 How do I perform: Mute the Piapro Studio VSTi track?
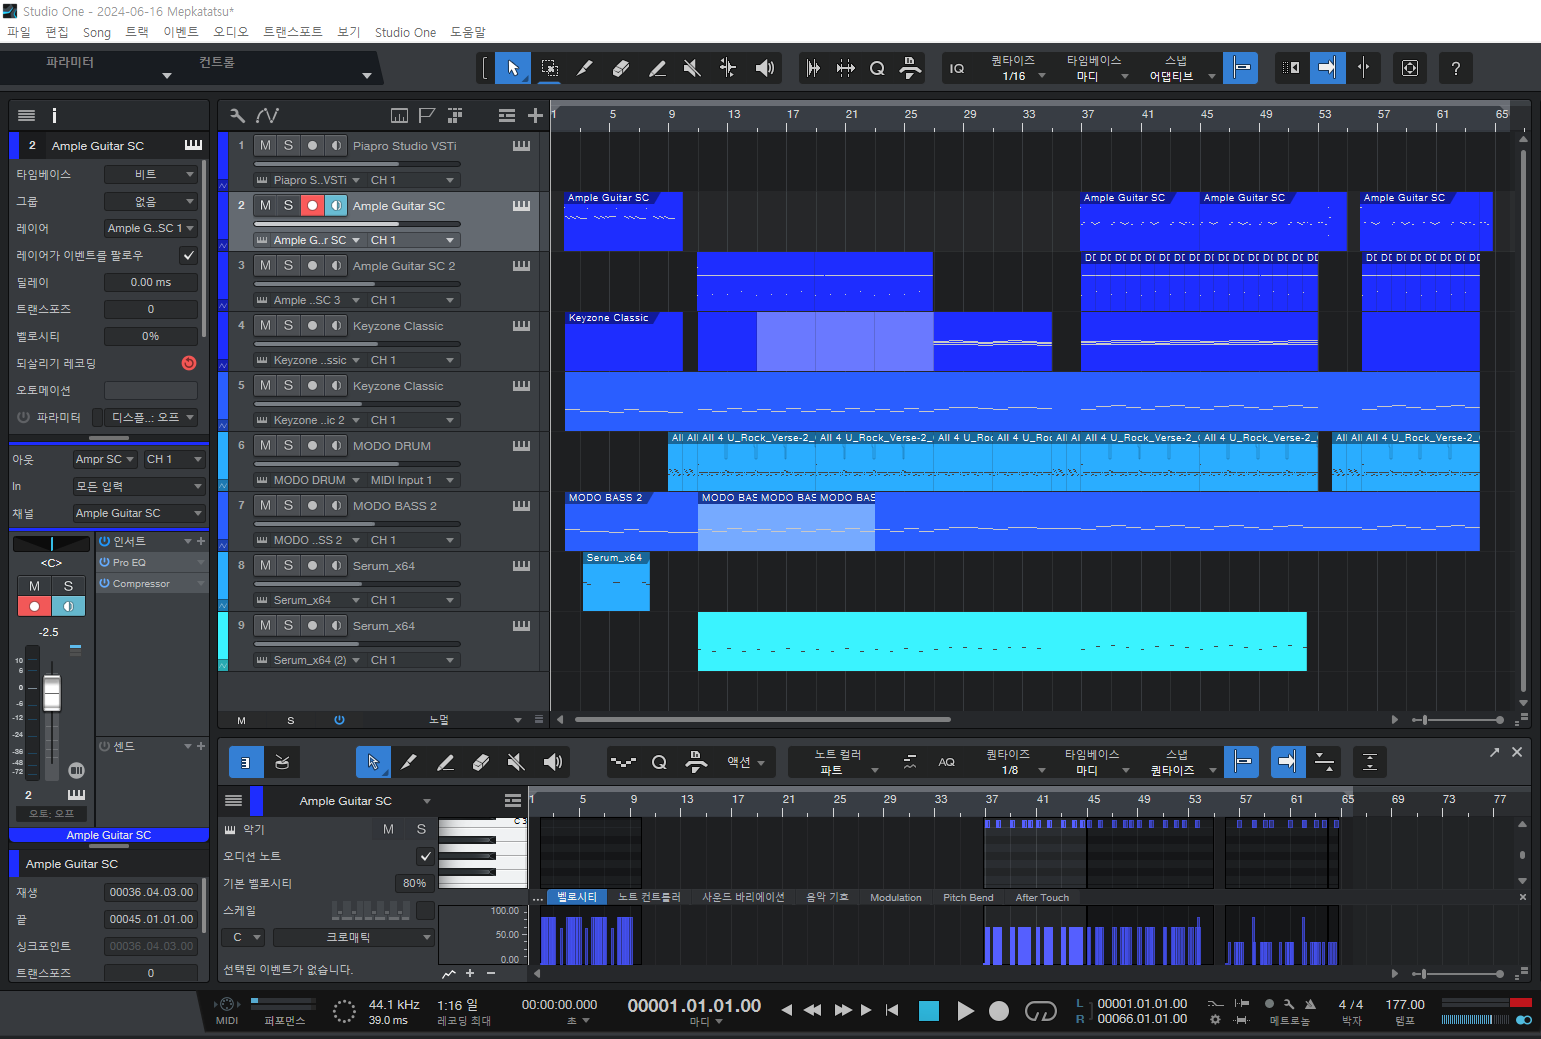click(265, 145)
